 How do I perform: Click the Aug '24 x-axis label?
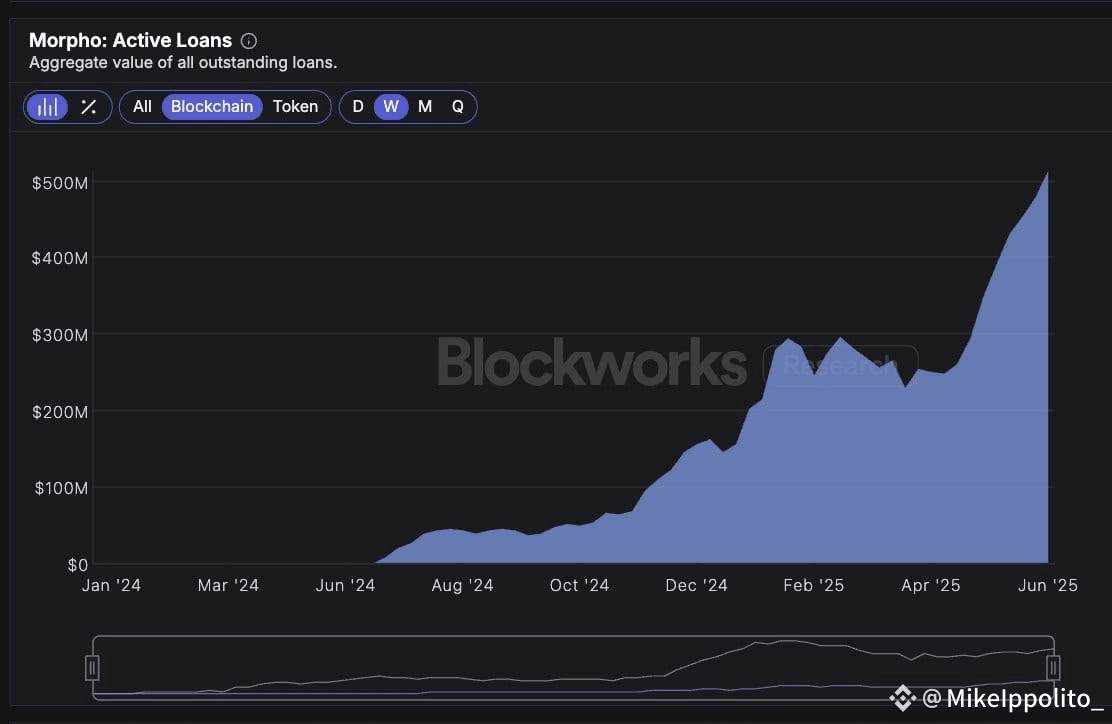pyautogui.click(x=462, y=586)
